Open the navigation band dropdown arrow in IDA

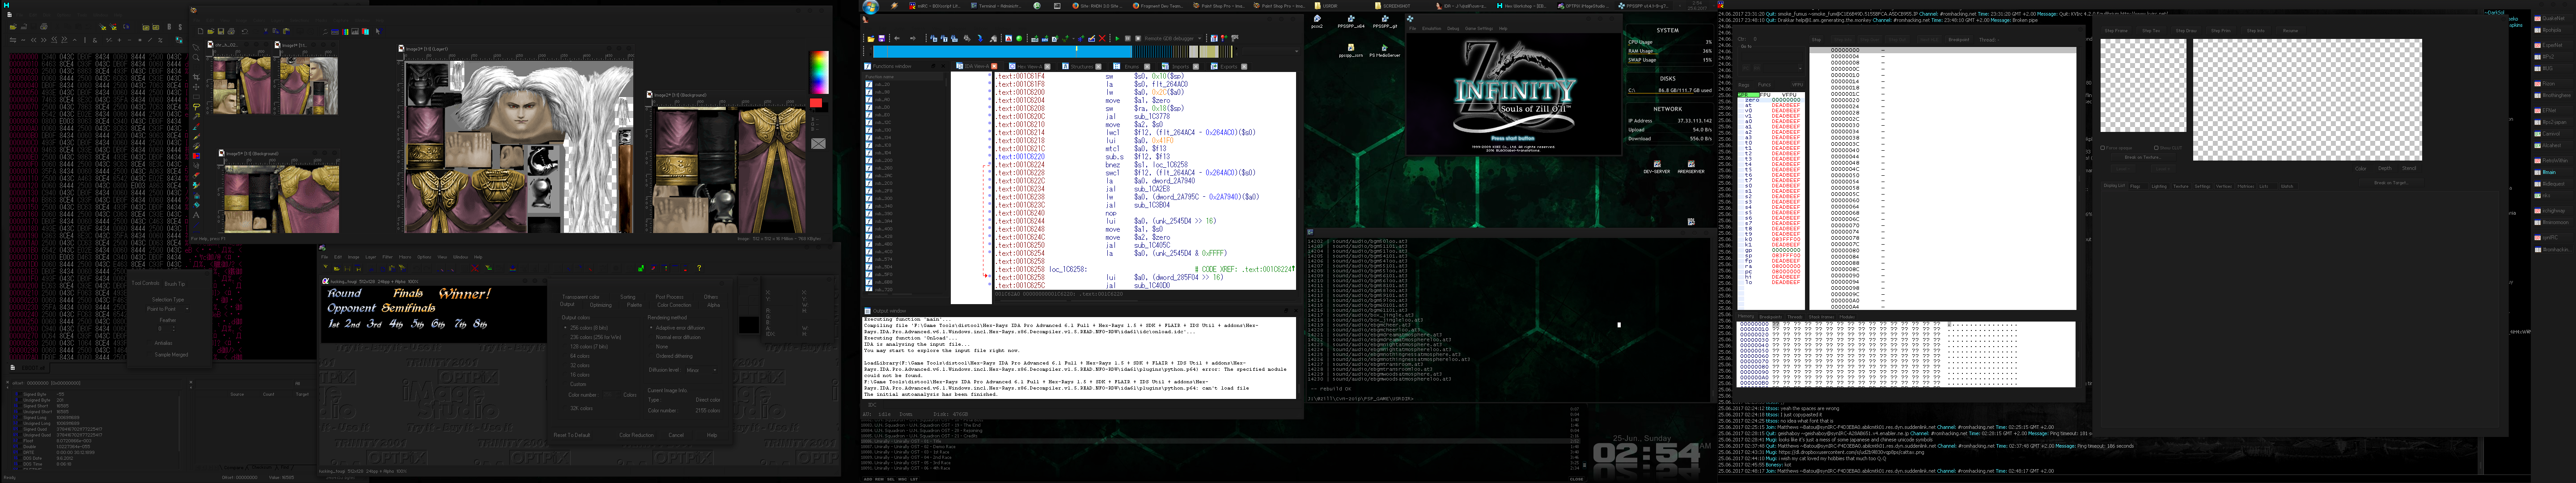tap(1297, 51)
